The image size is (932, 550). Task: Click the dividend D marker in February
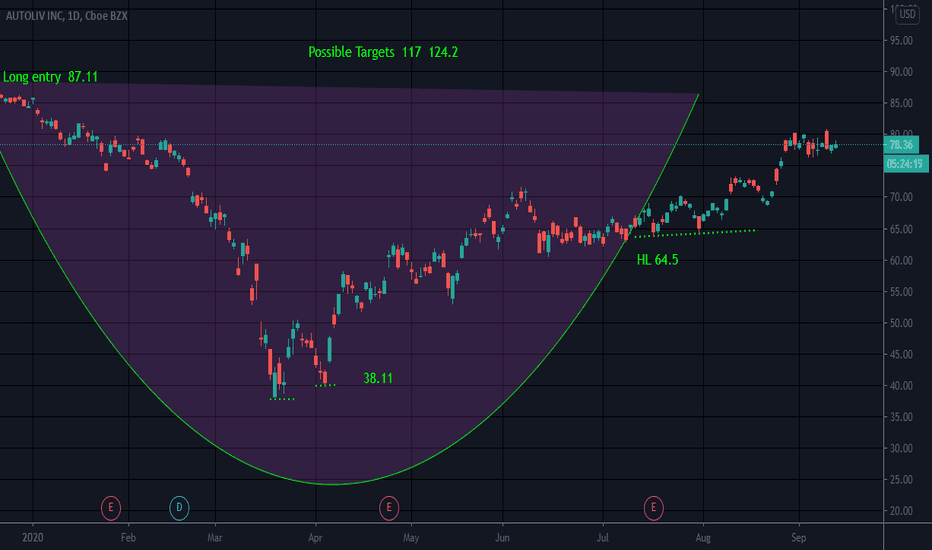pyautogui.click(x=179, y=508)
